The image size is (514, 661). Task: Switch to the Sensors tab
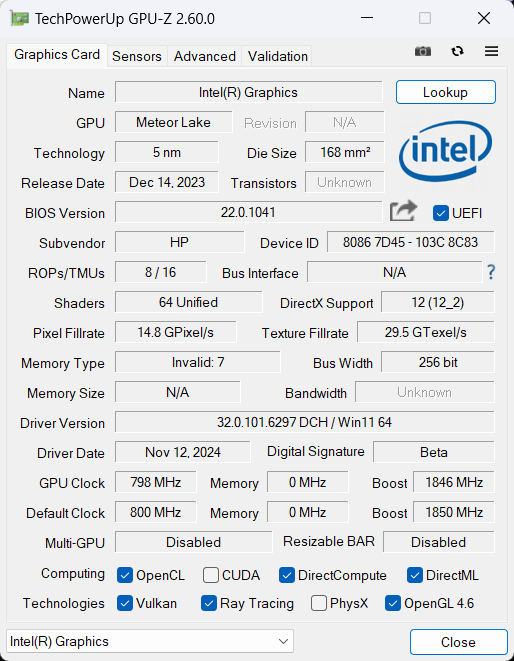pos(137,56)
